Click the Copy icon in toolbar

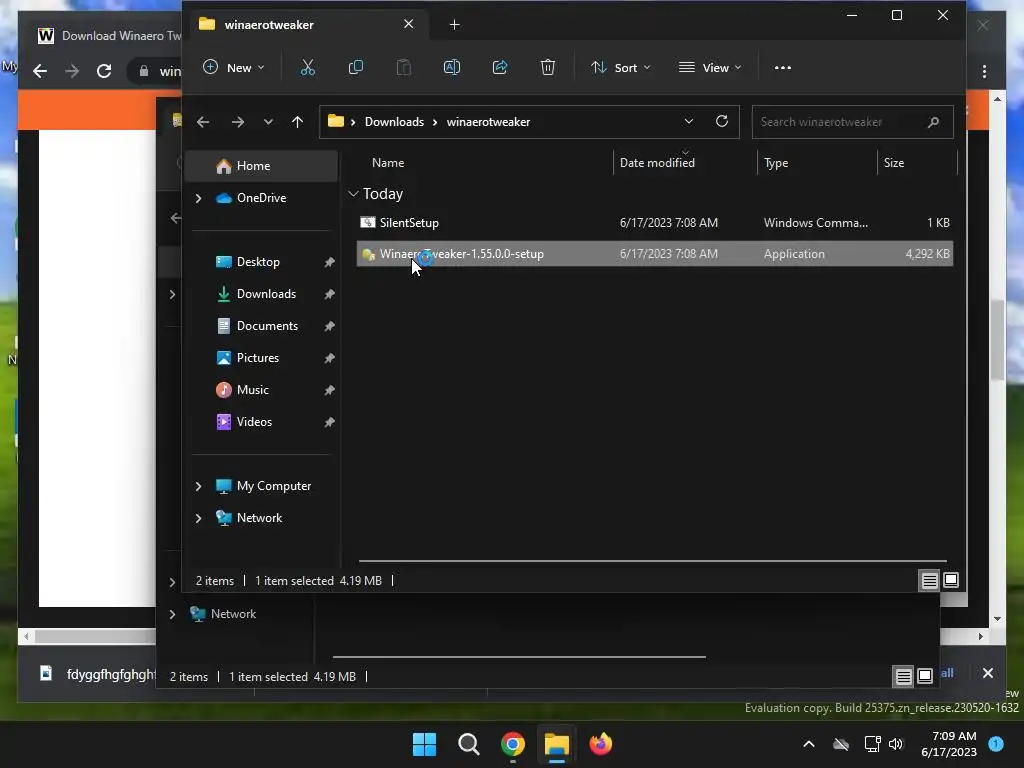(x=356, y=67)
